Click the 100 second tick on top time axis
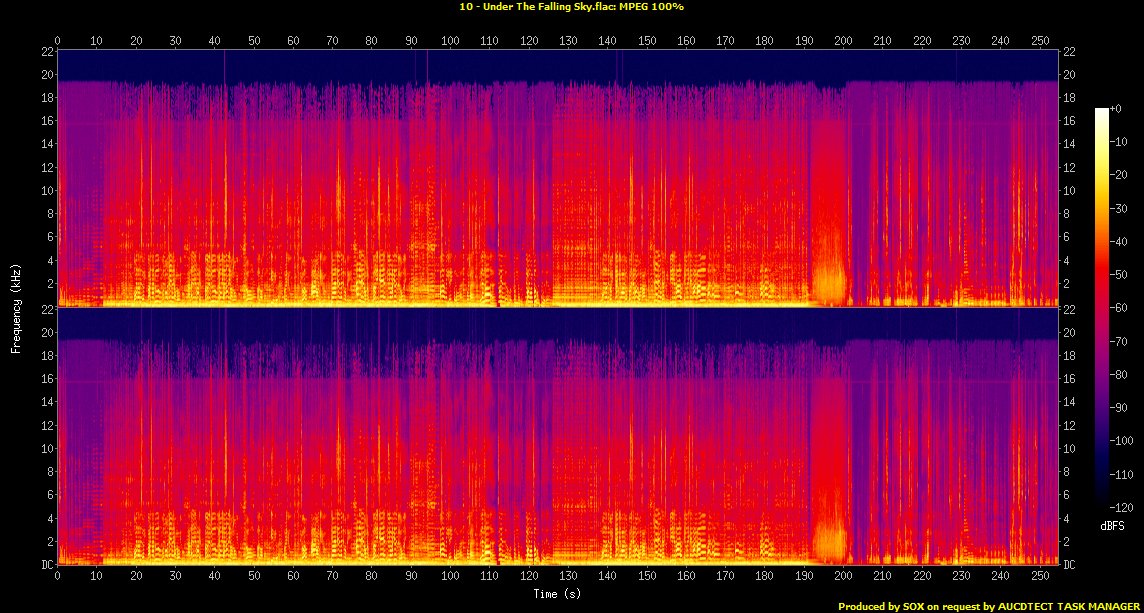This screenshot has width=1144, height=613. point(450,41)
